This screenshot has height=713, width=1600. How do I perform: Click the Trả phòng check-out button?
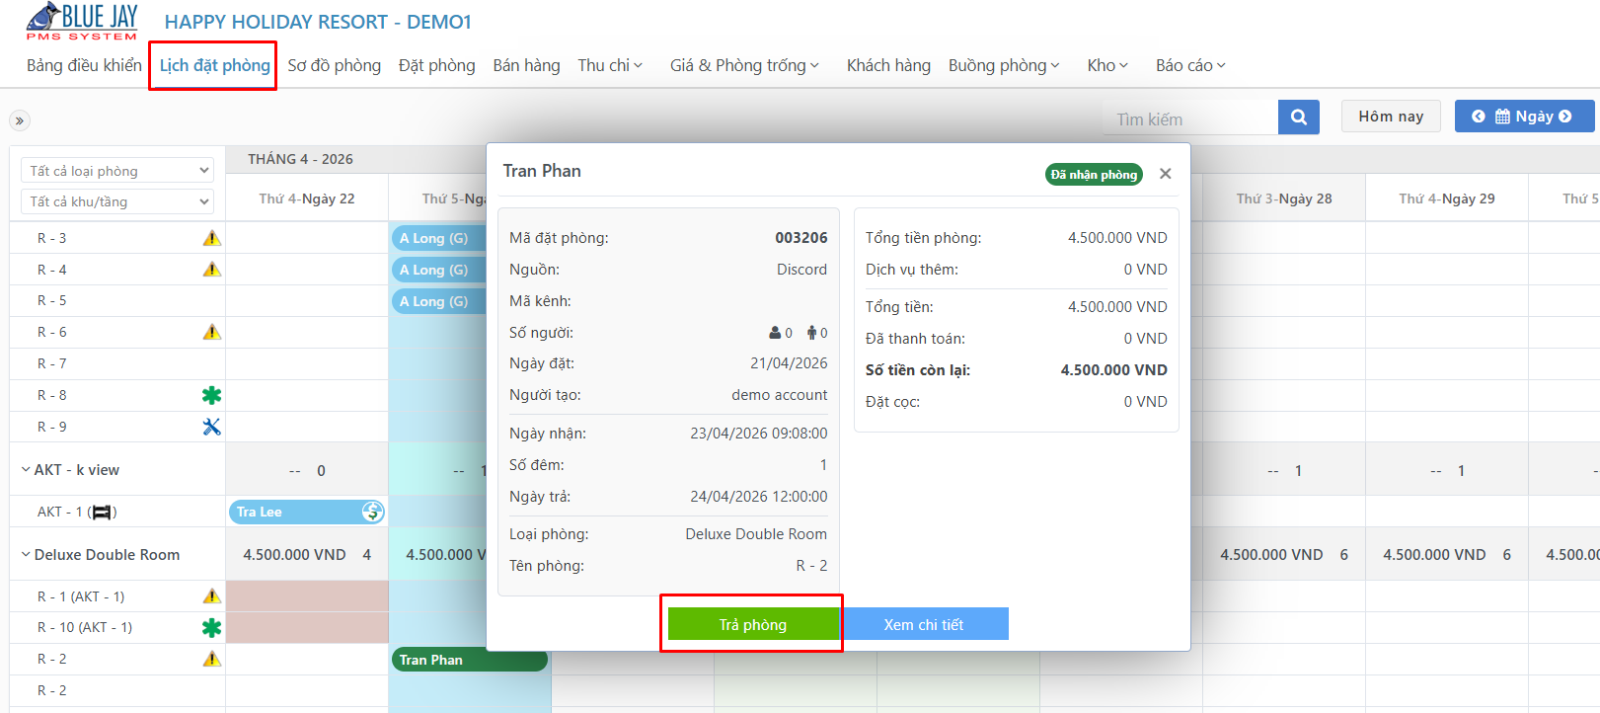(753, 624)
